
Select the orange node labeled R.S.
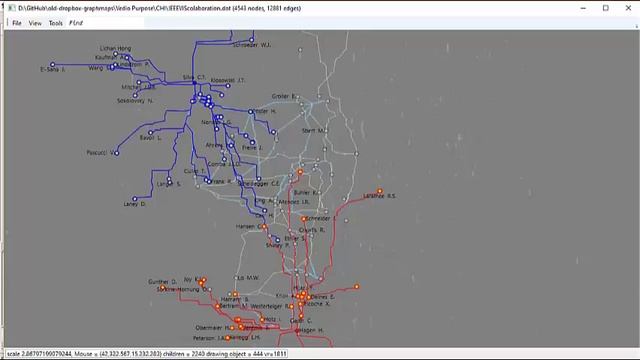point(380,191)
